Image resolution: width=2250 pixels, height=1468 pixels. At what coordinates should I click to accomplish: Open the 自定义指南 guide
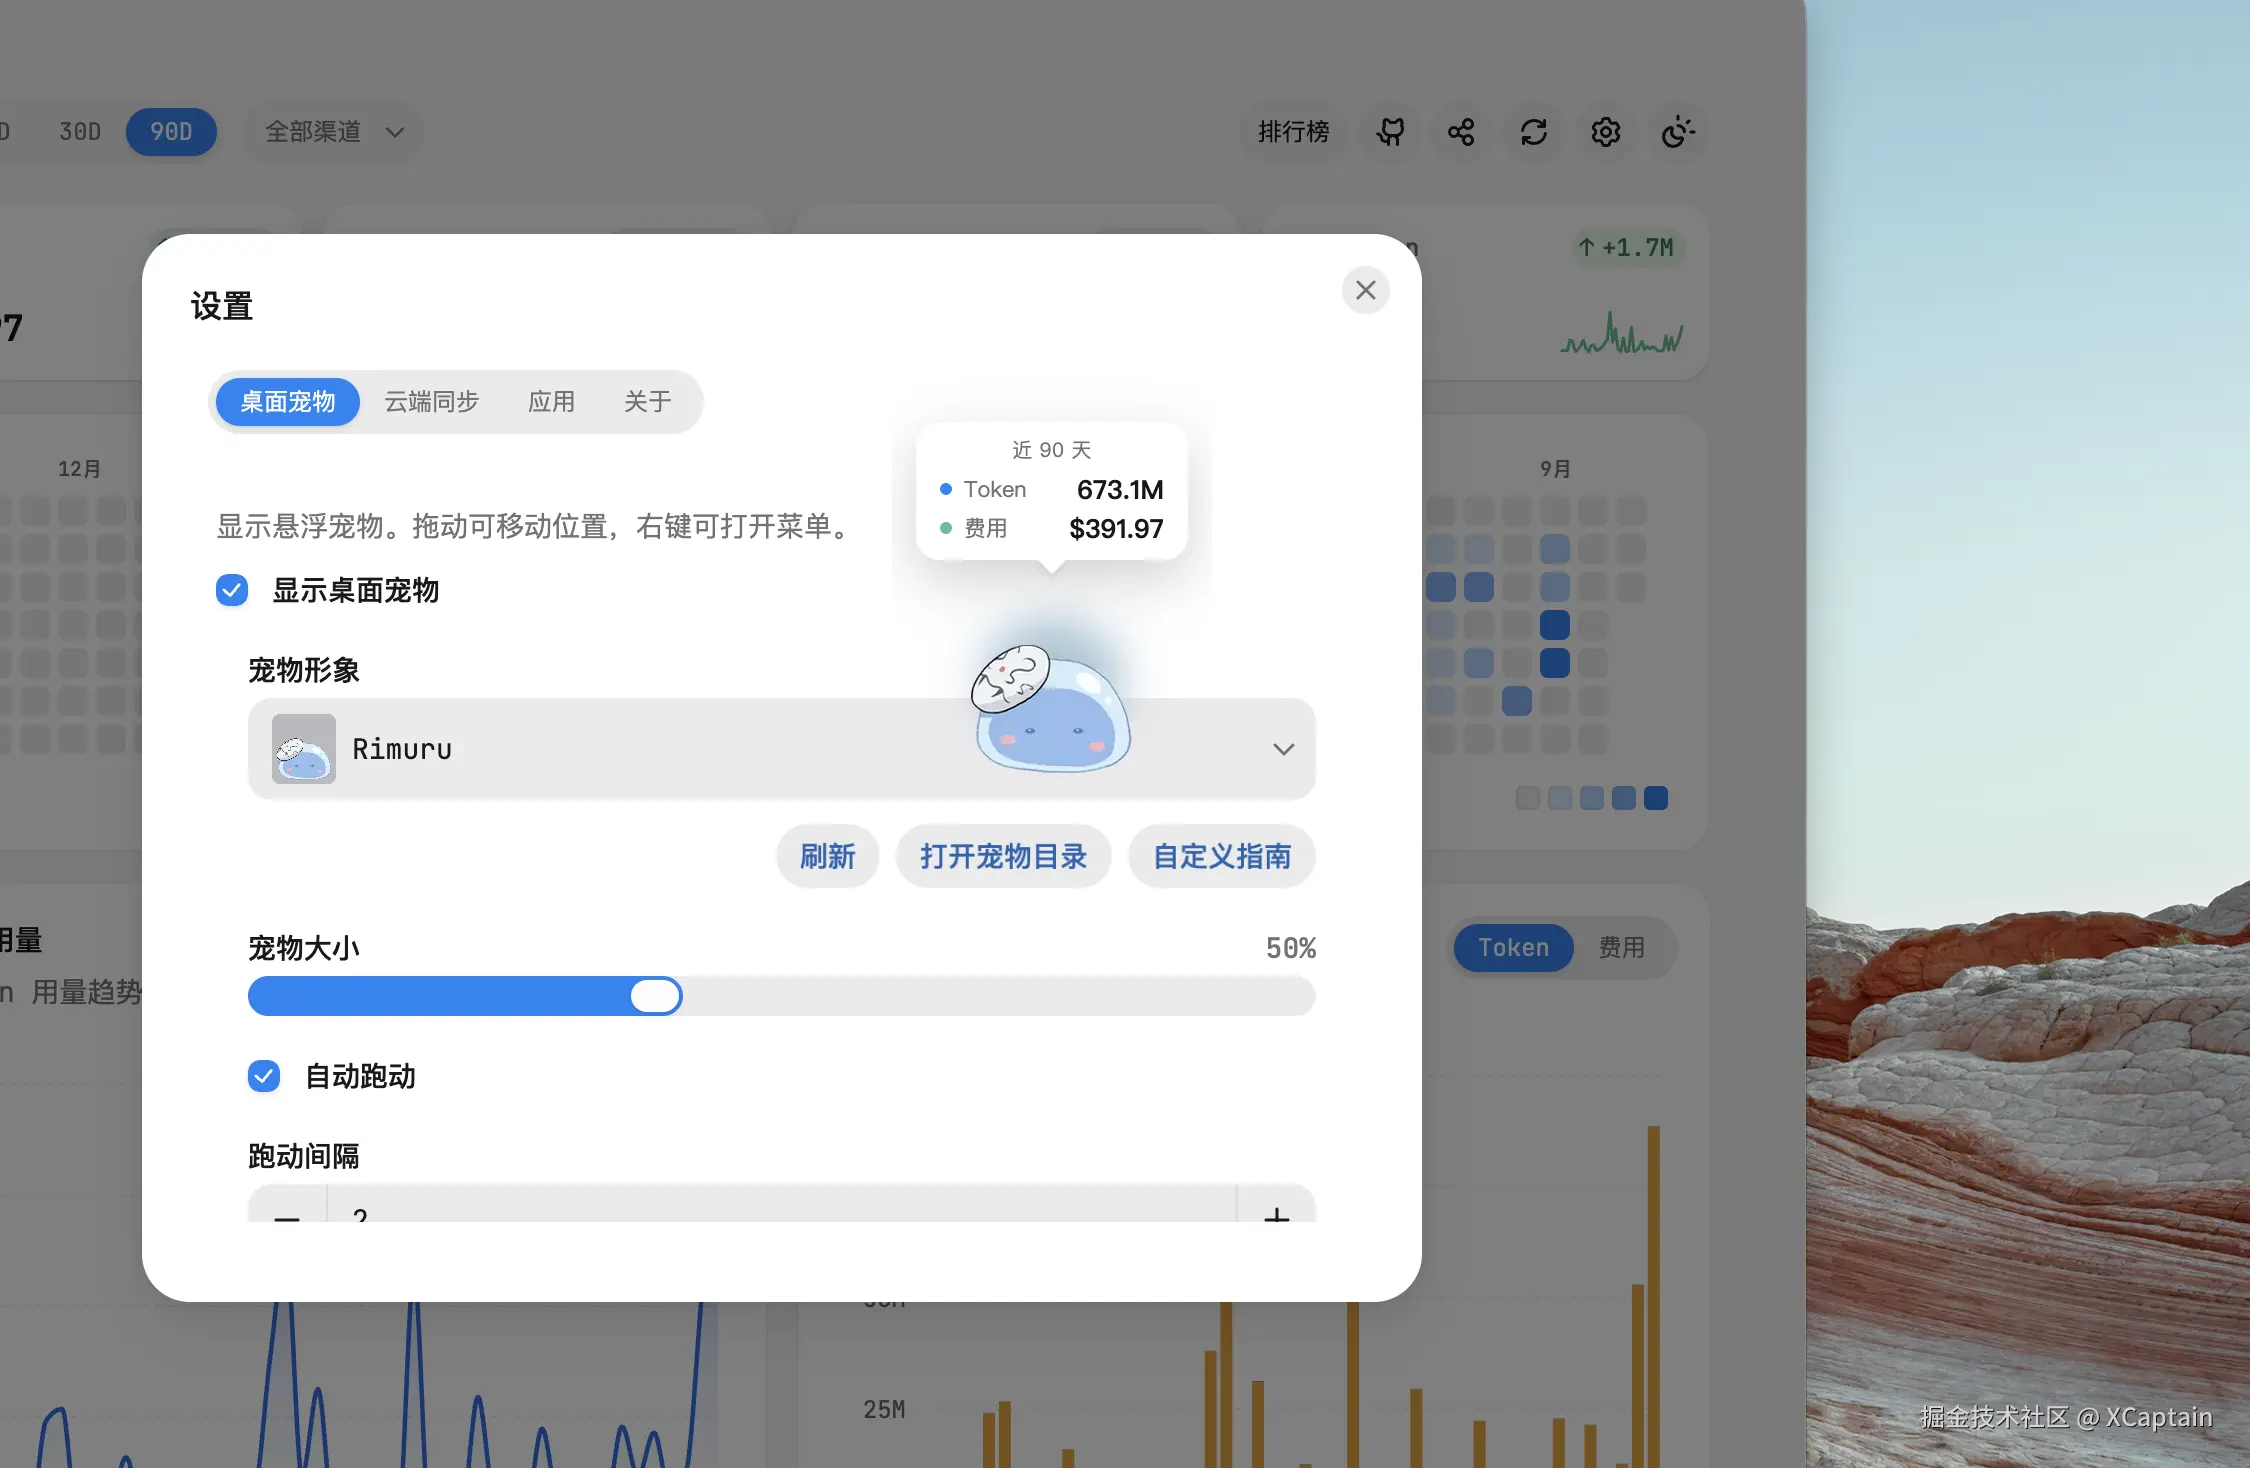pyautogui.click(x=1222, y=856)
